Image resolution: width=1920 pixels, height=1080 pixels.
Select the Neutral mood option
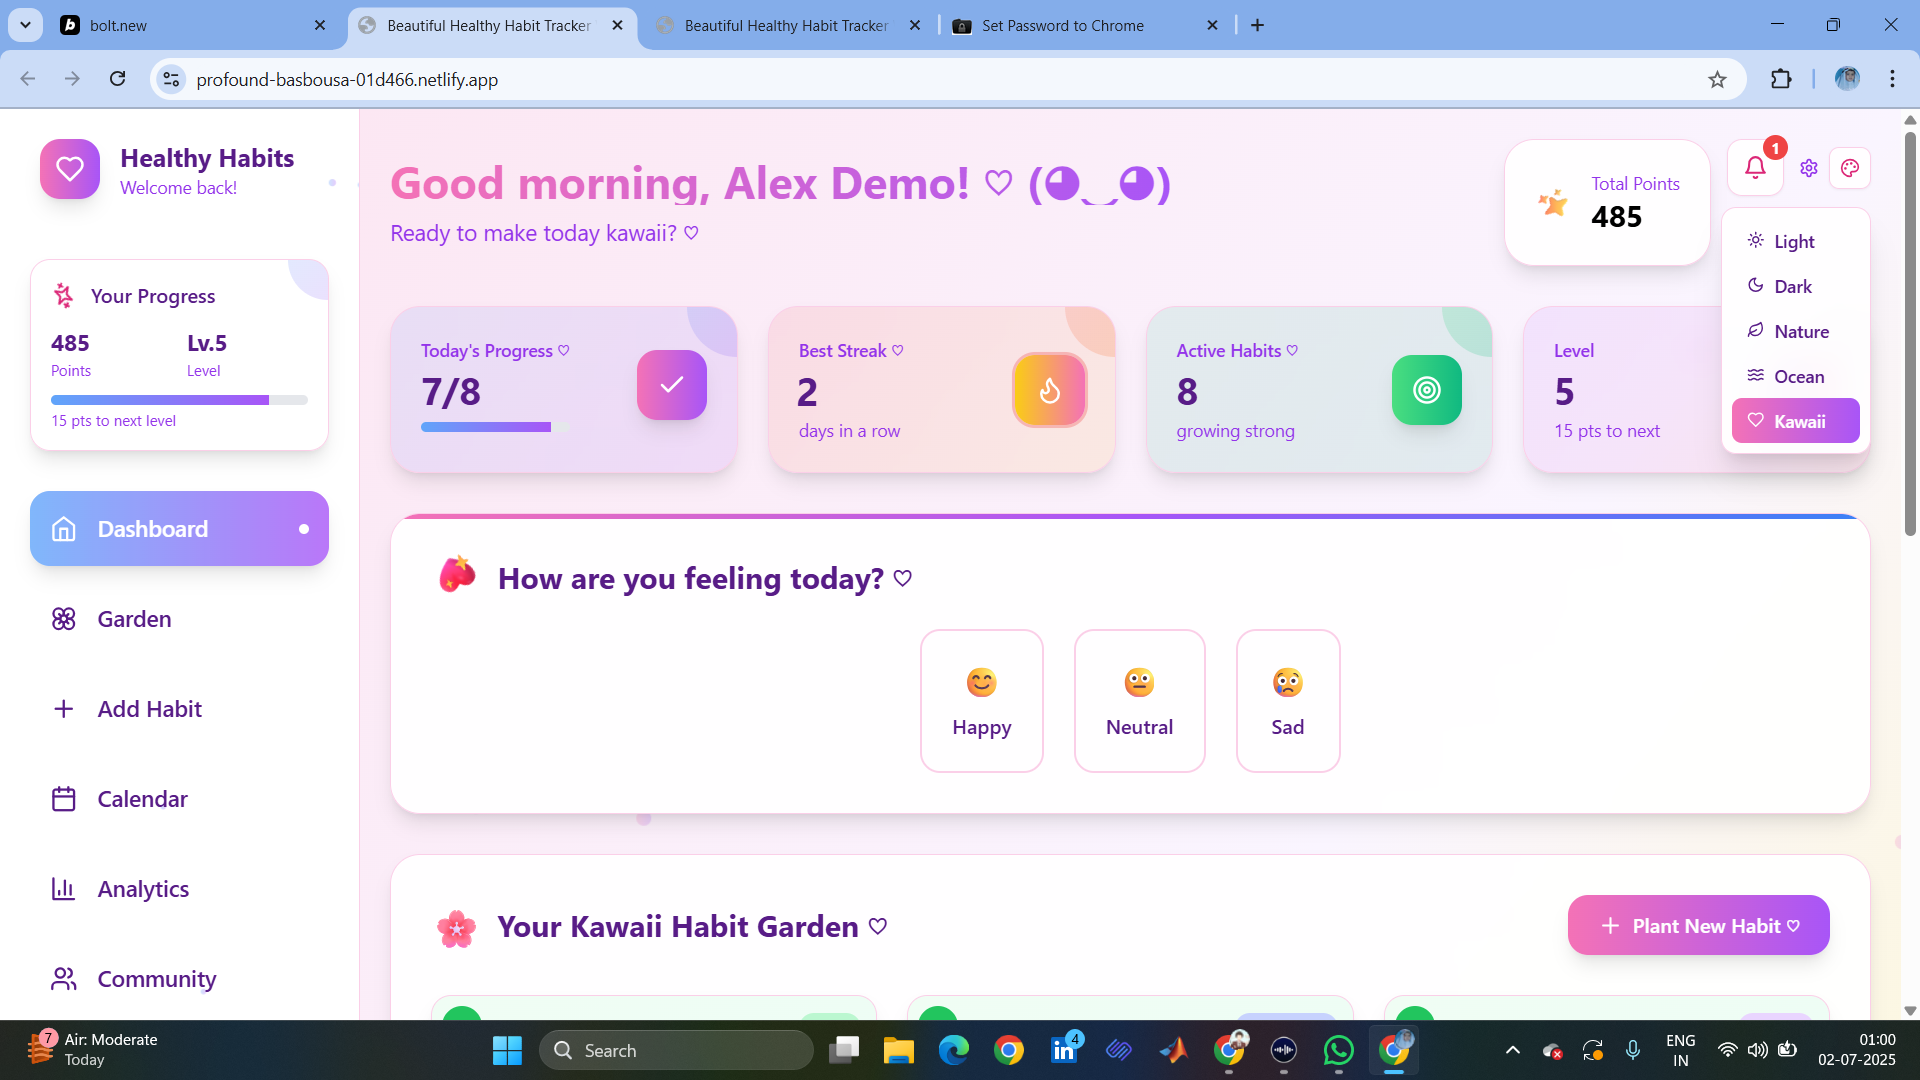(1139, 701)
